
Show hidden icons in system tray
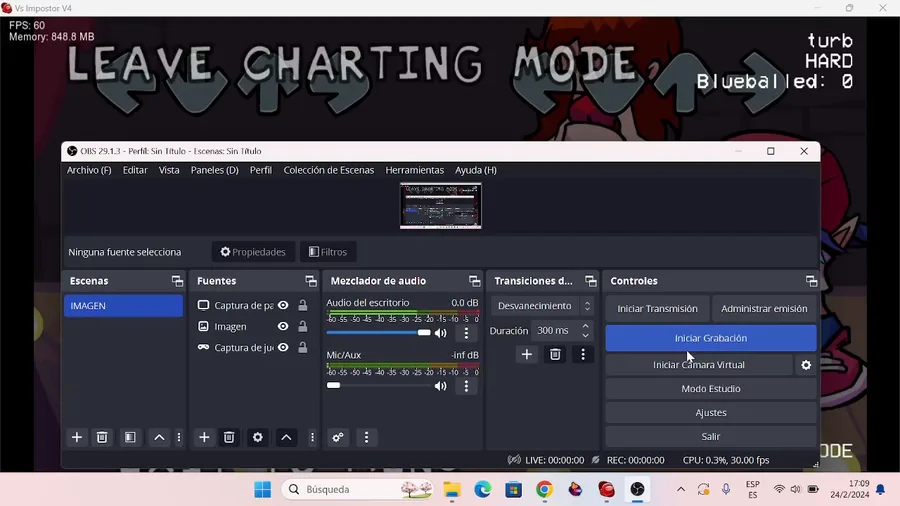tap(681, 489)
